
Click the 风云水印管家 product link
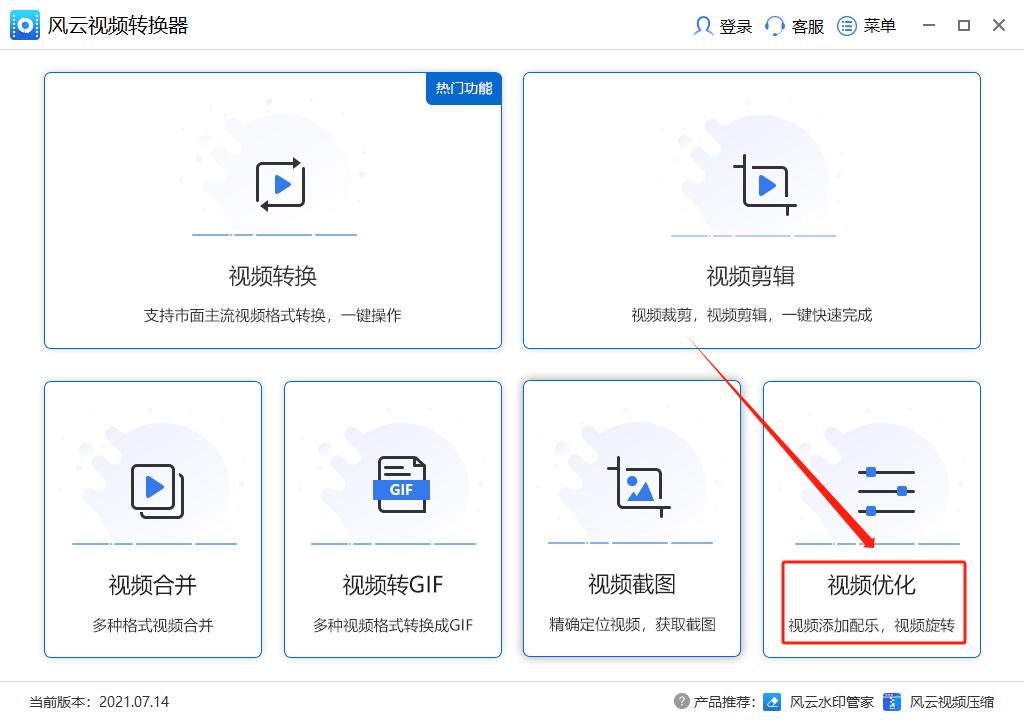(828, 702)
